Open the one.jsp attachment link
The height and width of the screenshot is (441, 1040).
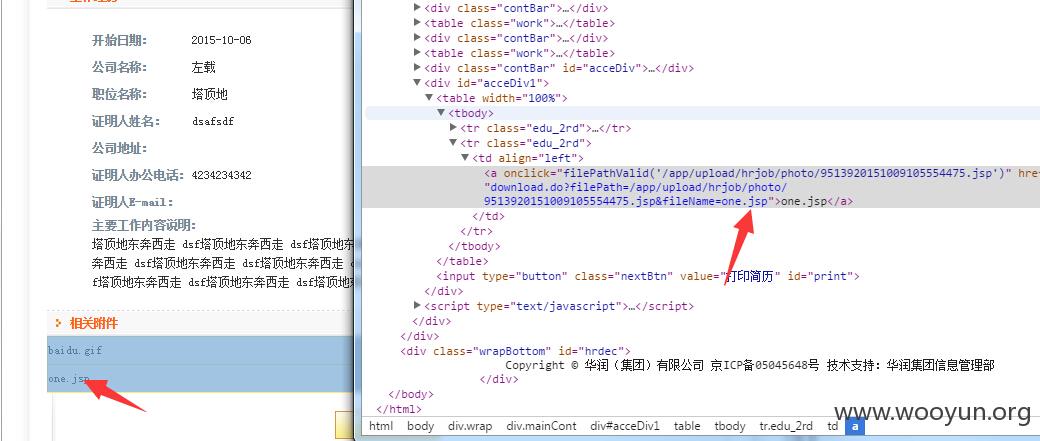68,379
